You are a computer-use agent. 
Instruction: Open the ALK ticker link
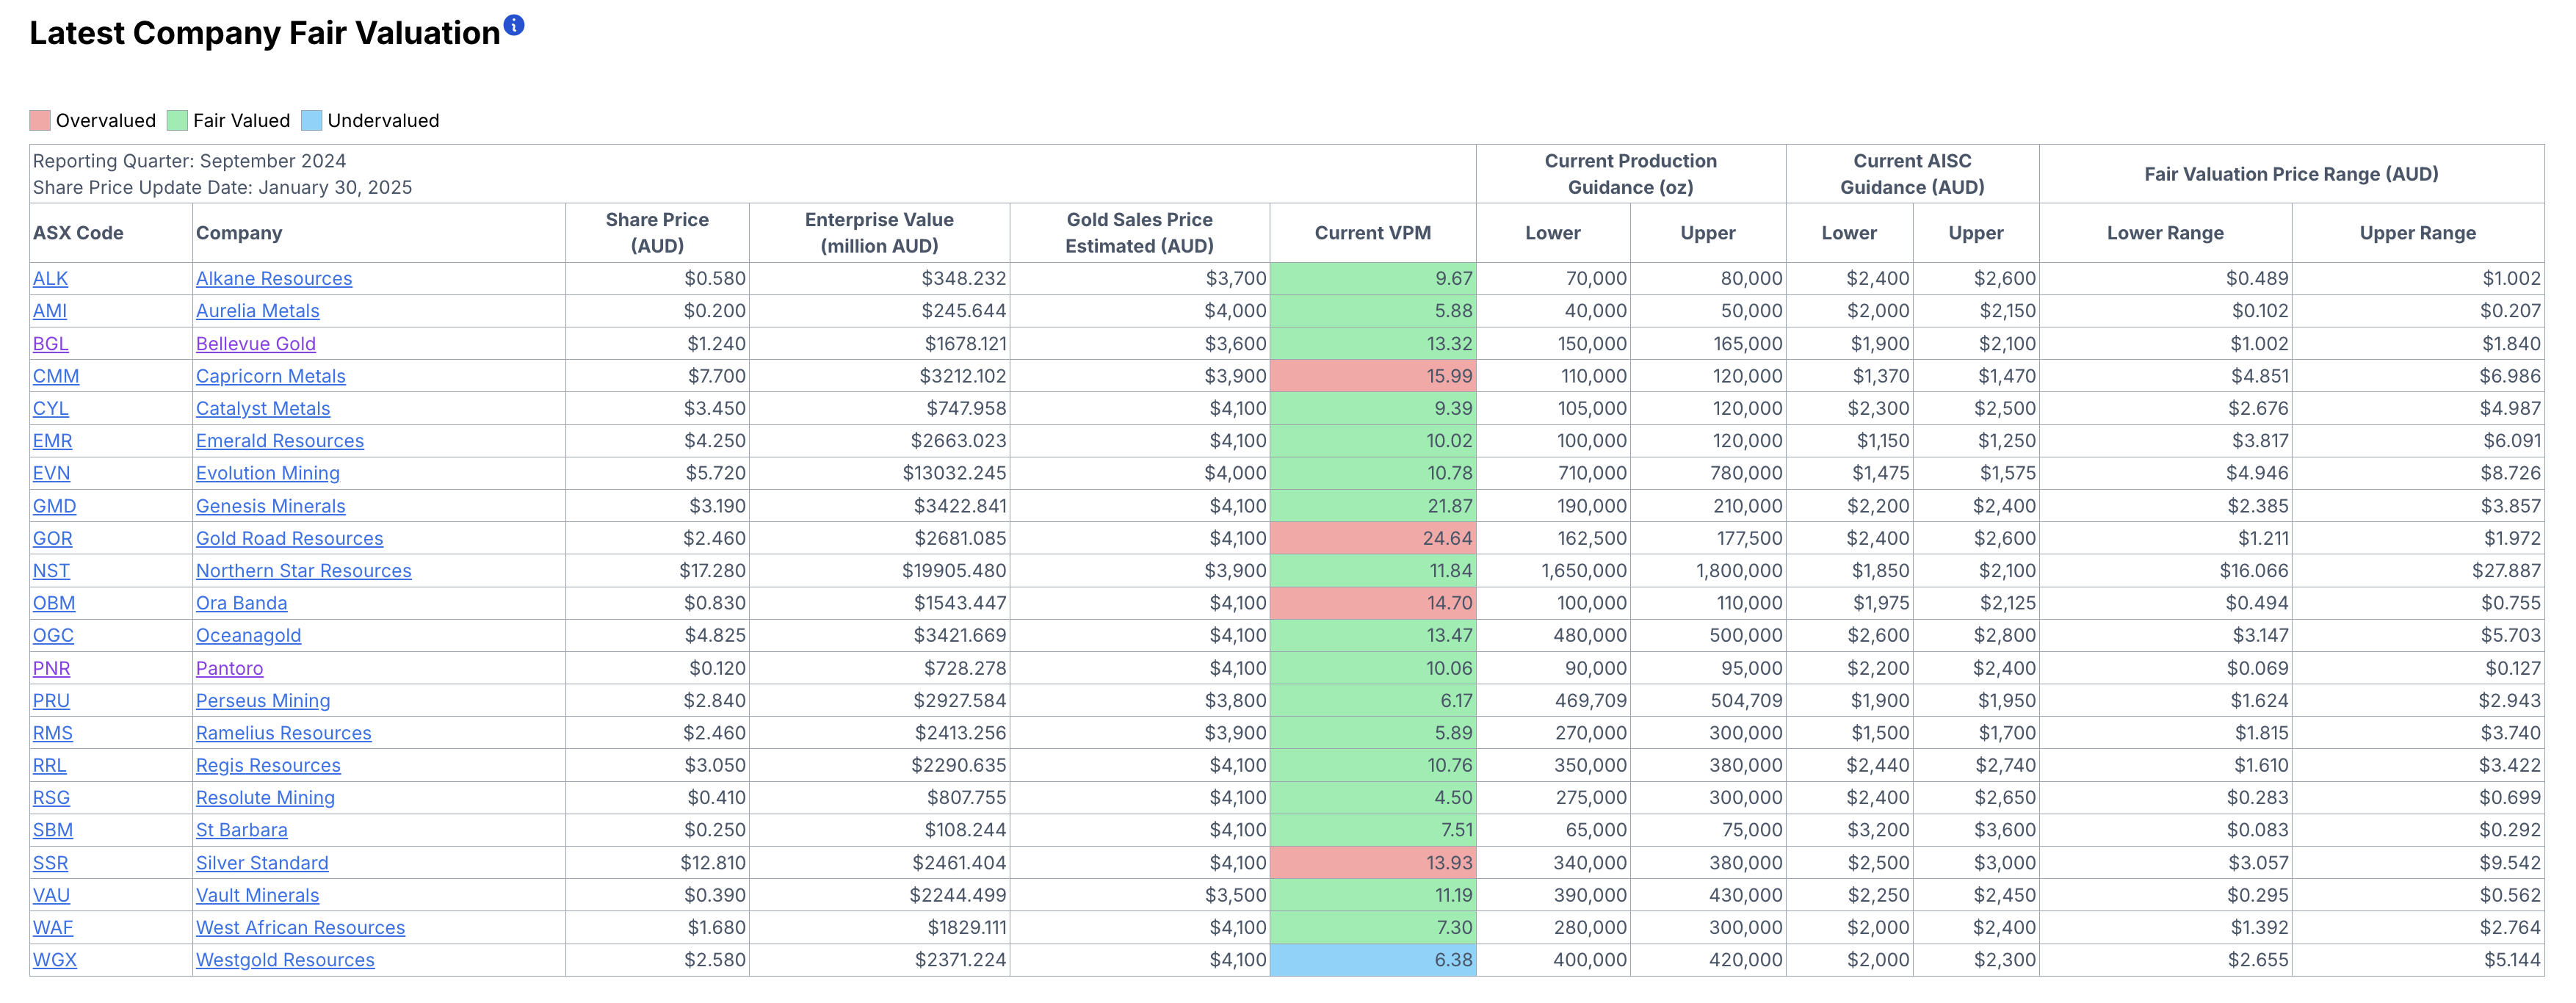click(50, 279)
